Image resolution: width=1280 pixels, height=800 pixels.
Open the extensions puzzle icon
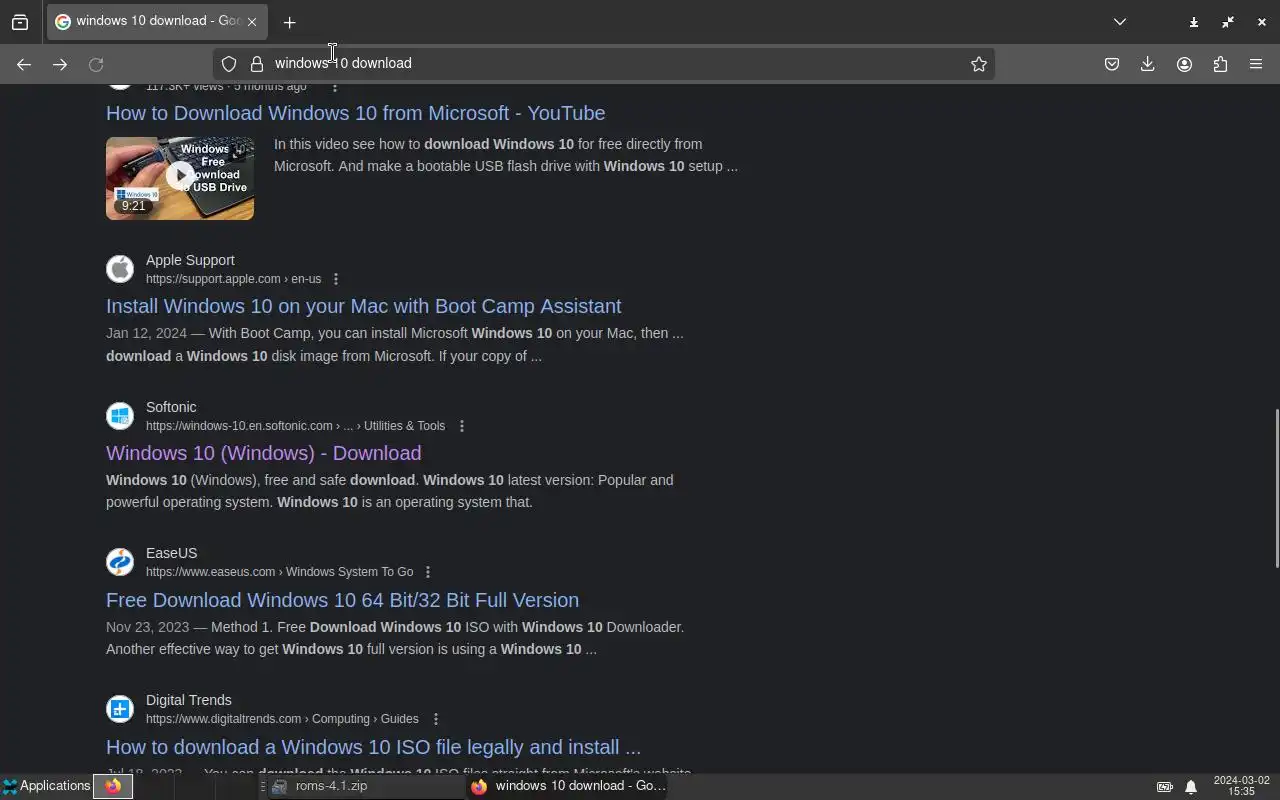tap(1220, 64)
